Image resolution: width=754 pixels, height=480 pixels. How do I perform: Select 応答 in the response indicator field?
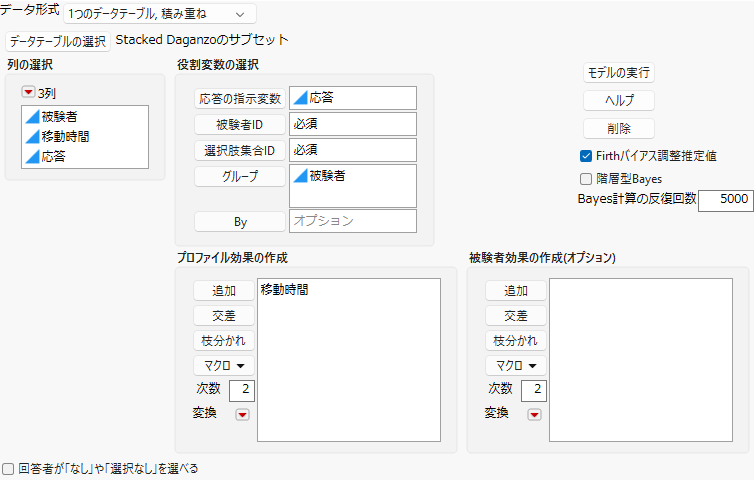click(x=352, y=98)
